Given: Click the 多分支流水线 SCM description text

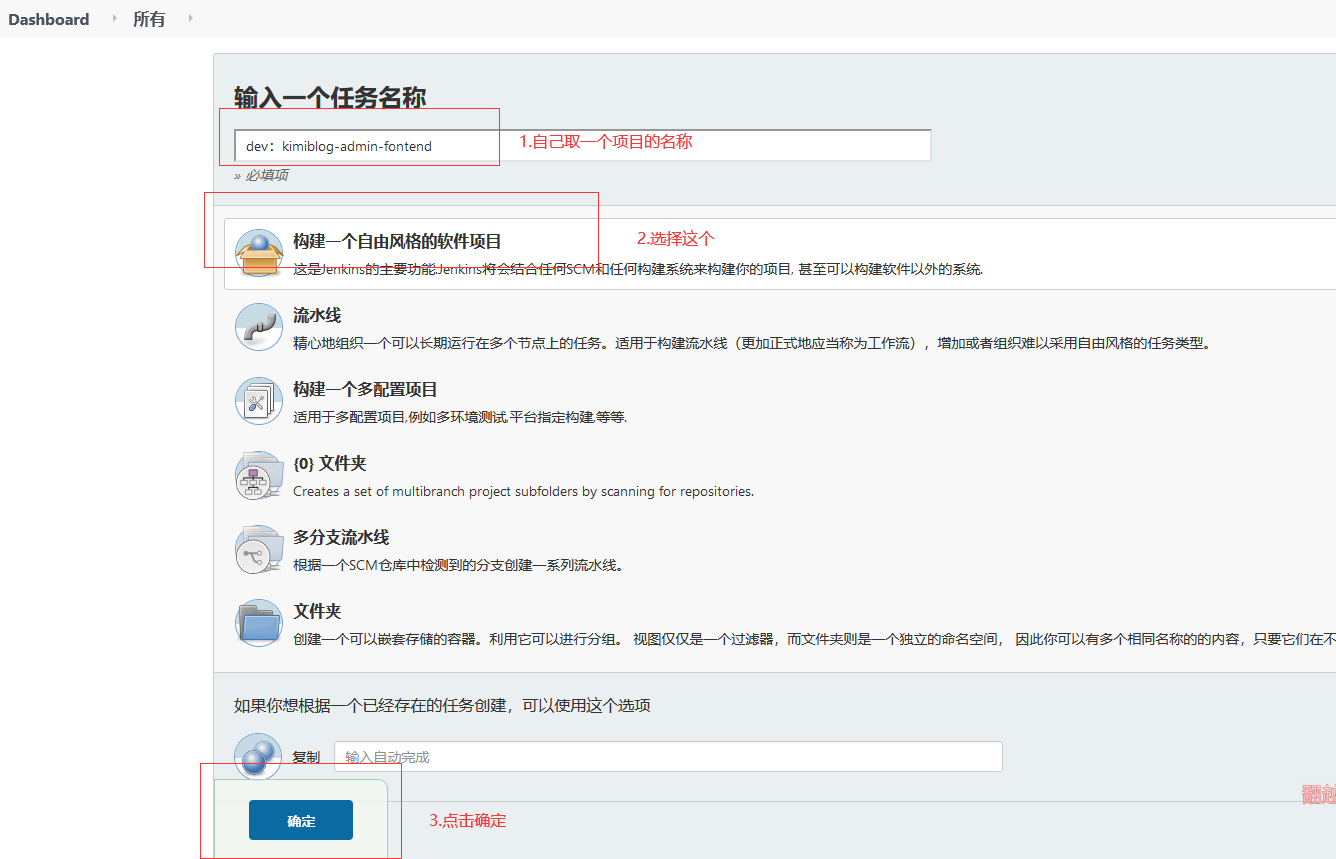Looking at the screenshot, I should 459,565.
